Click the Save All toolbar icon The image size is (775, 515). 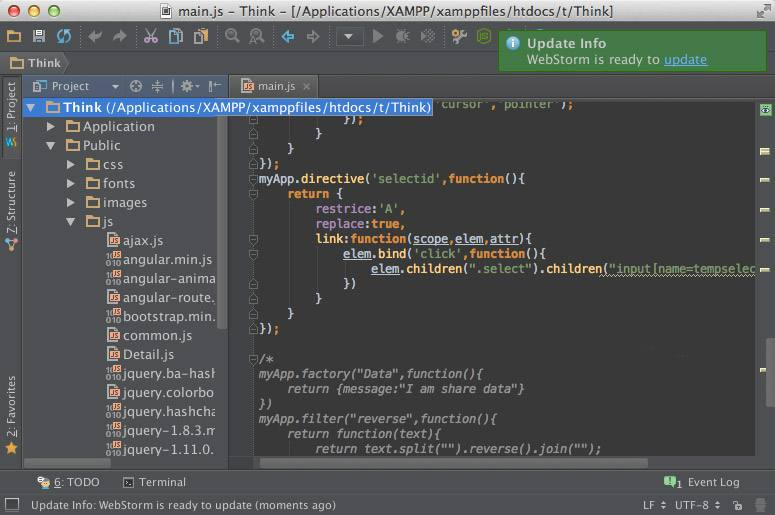coord(39,36)
